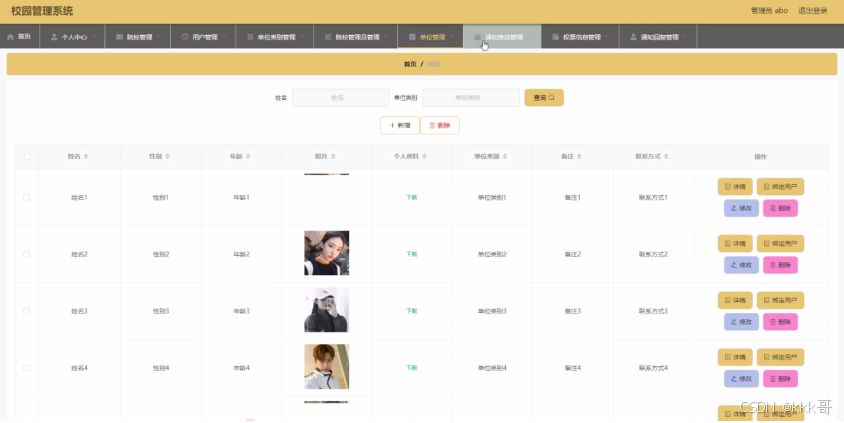
Task: Click the 下载 link in row 姓名4
Action: pyautogui.click(x=412, y=368)
